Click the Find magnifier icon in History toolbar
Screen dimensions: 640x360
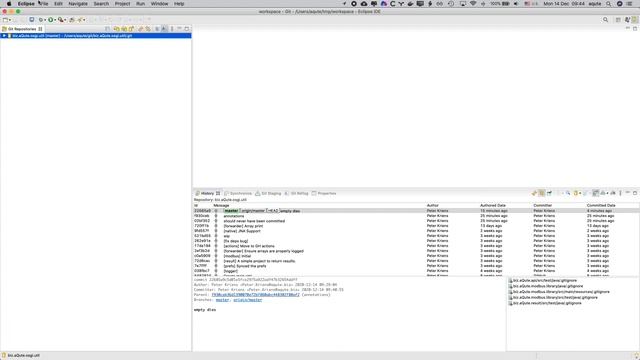click(x=568, y=193)
